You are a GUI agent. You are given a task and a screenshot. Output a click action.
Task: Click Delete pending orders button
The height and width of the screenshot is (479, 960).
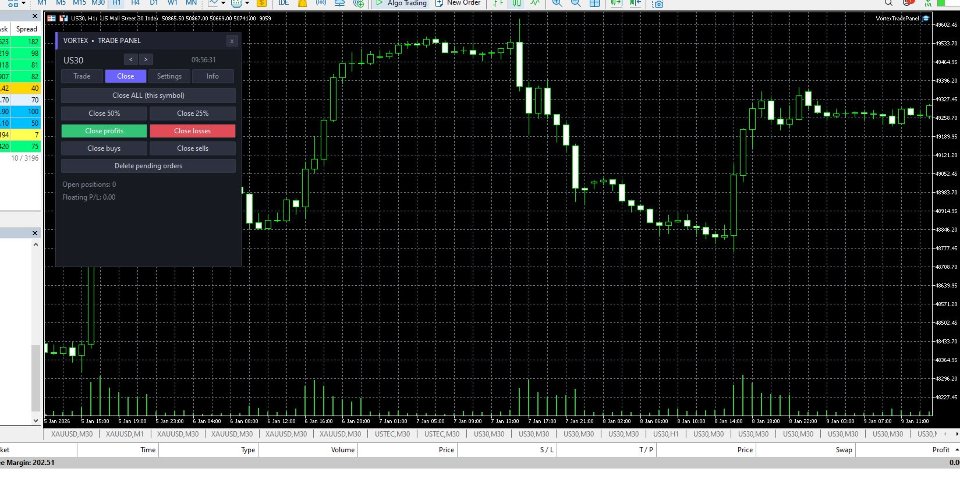pos(148,166)
